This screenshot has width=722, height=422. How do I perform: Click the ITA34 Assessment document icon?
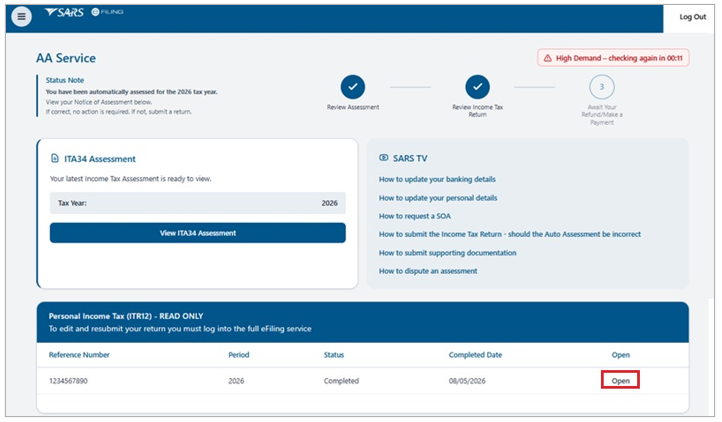[x=55, y=158]
